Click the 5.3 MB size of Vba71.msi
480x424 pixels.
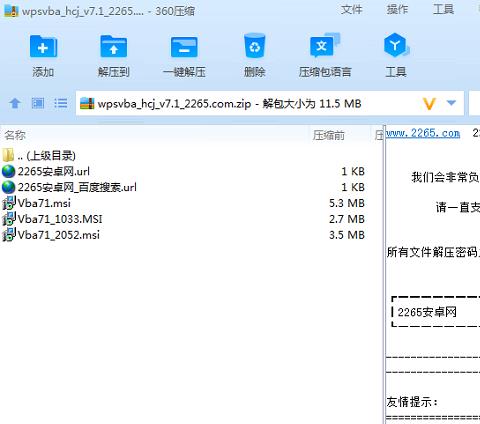347,203
